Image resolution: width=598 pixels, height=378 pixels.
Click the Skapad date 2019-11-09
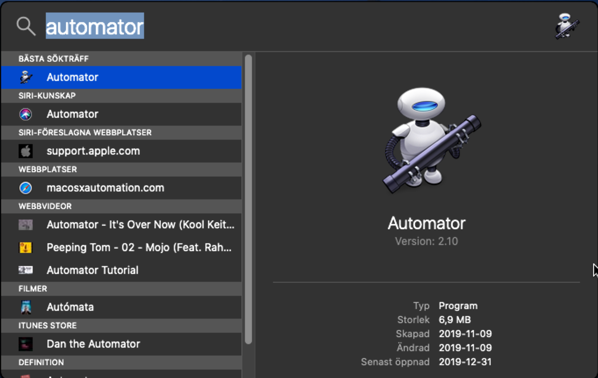pyautogui.click(x=465, y=334)
